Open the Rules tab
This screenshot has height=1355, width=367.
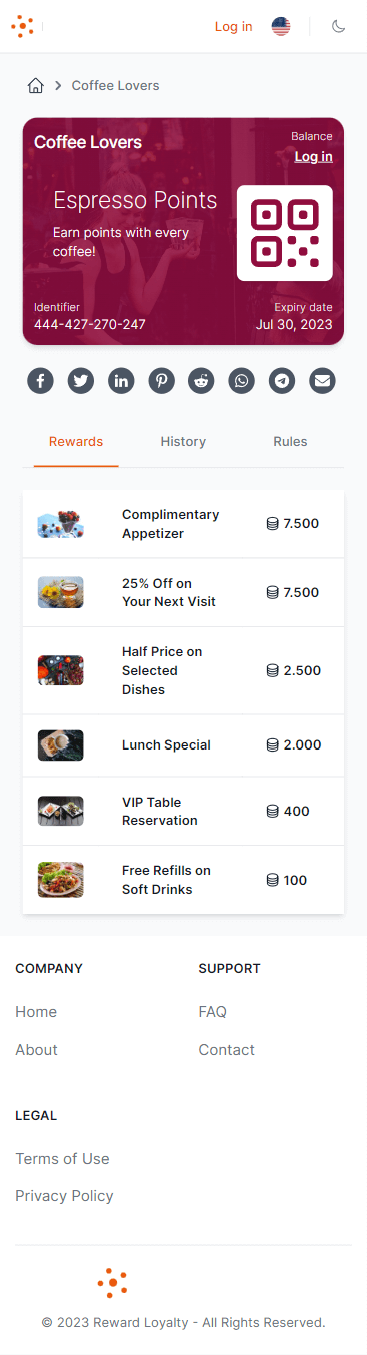(x=290, y=442)
